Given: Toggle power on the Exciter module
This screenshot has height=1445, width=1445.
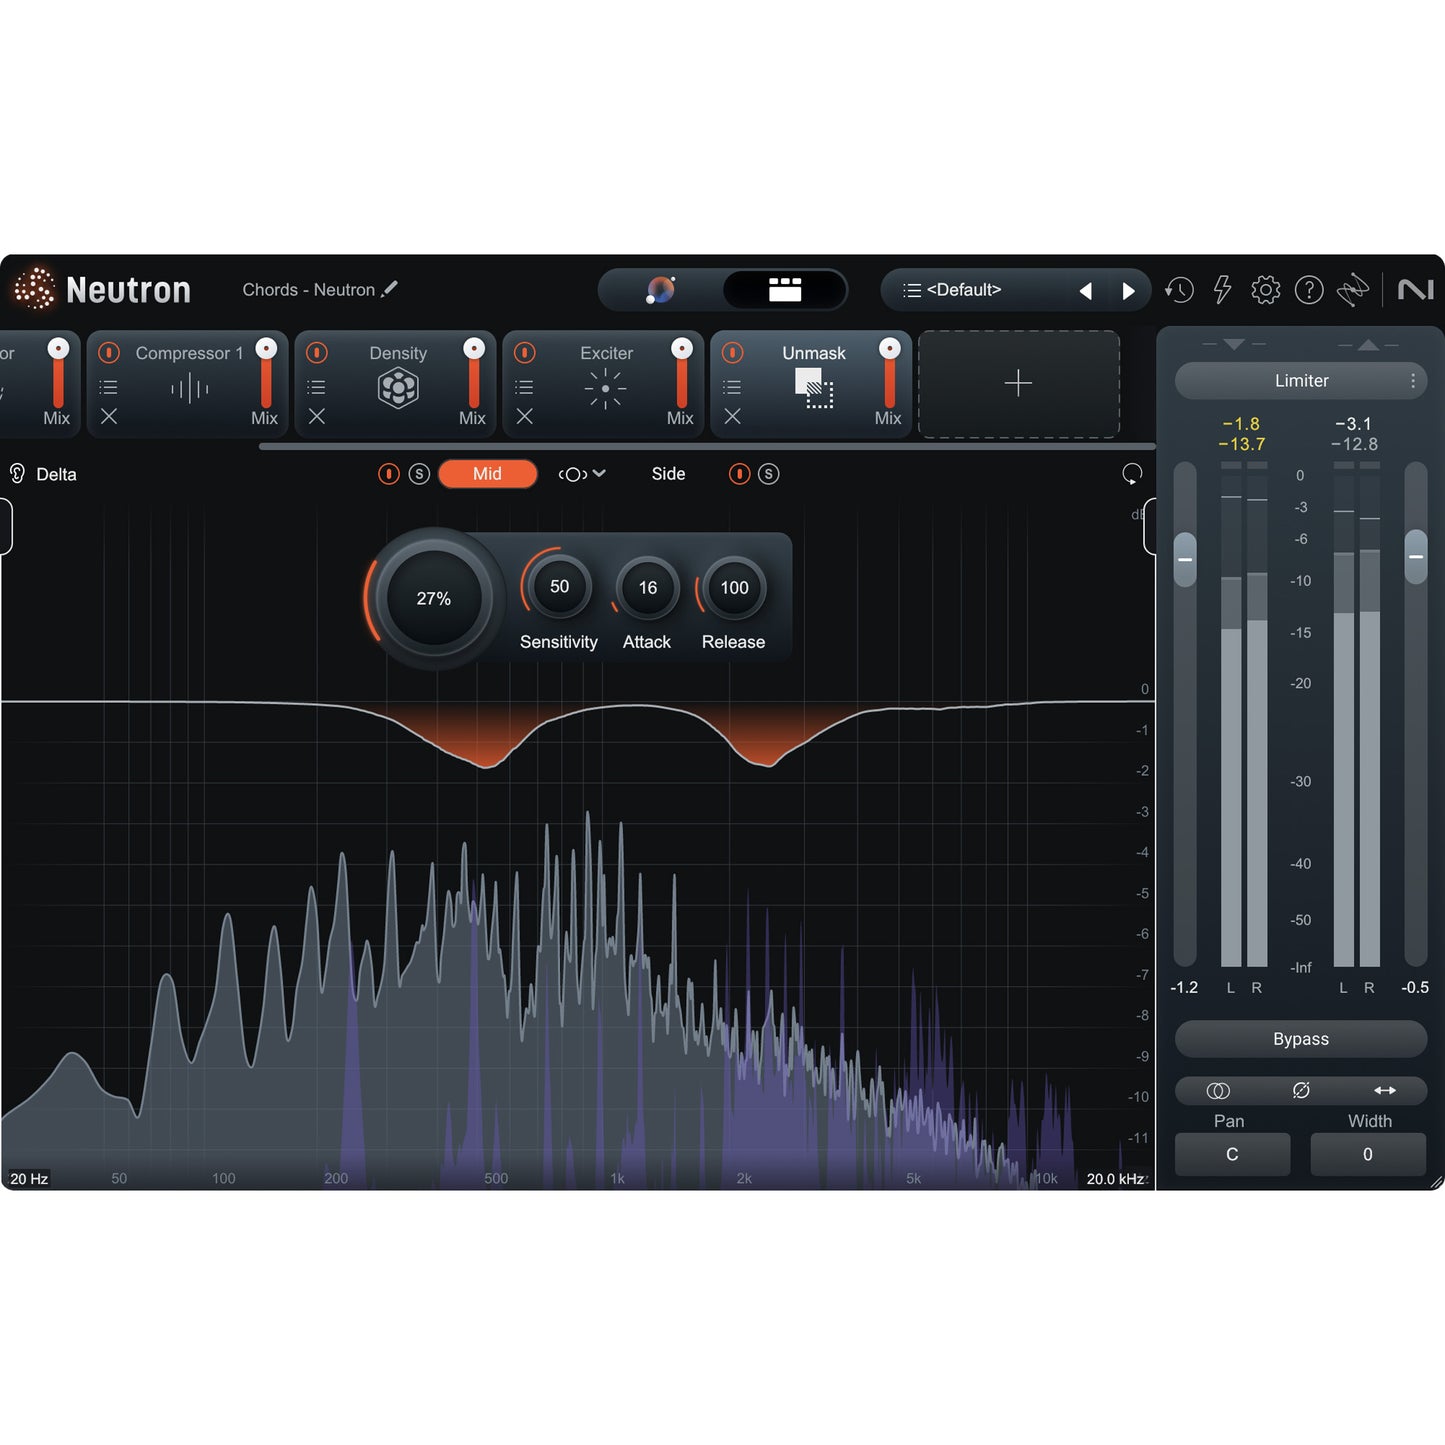Looking at the screenshot, I should 525,352.
